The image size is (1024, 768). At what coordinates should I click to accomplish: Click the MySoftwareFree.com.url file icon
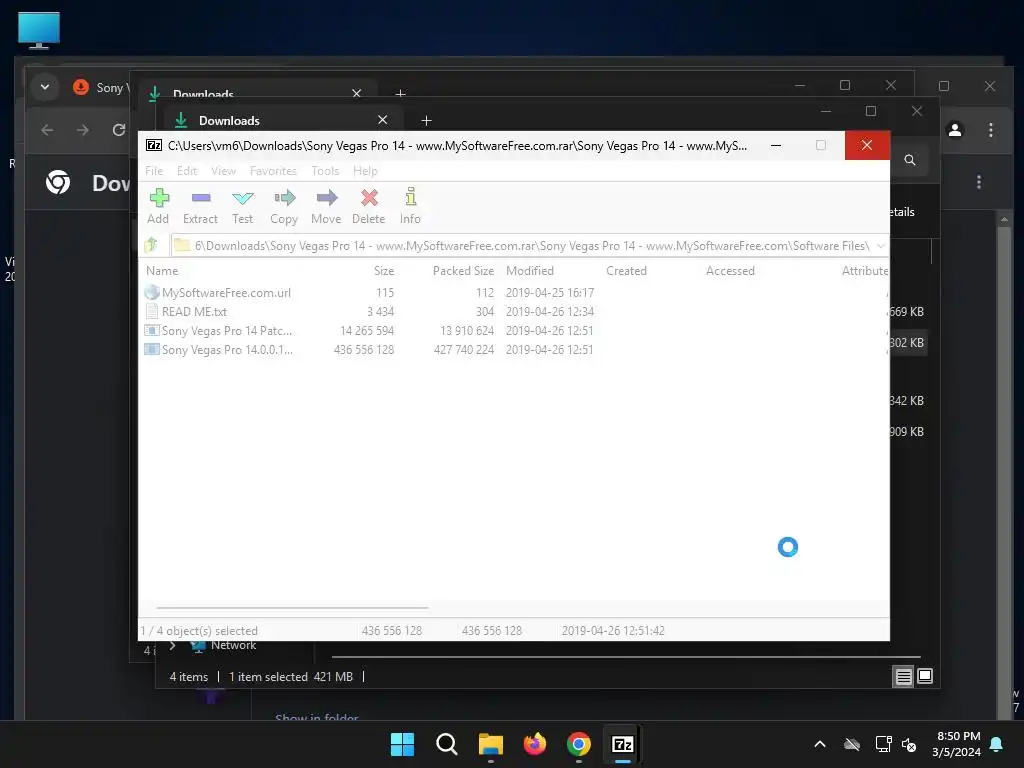click(152, 292)
